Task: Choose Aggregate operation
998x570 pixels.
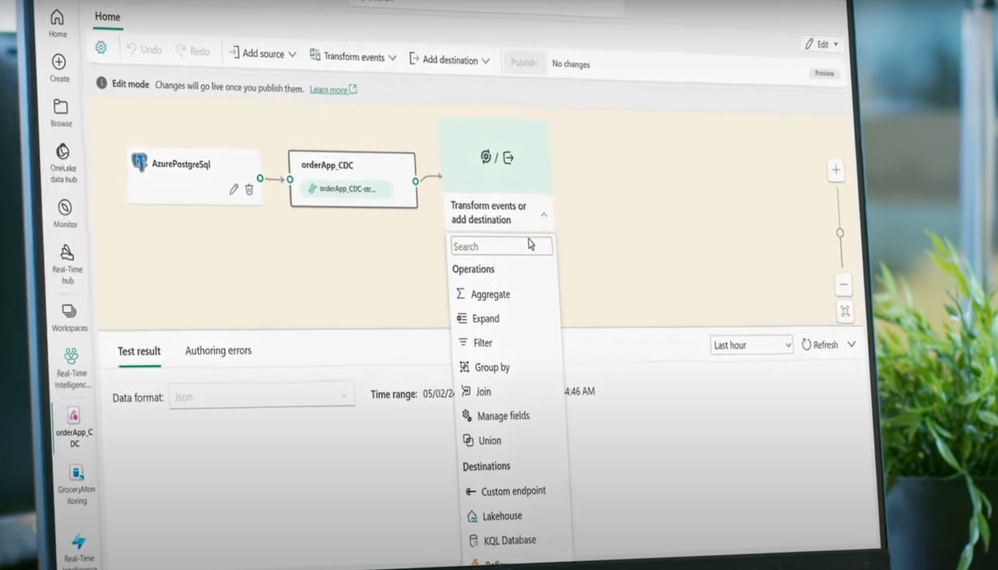Action: tap(484, 294)
